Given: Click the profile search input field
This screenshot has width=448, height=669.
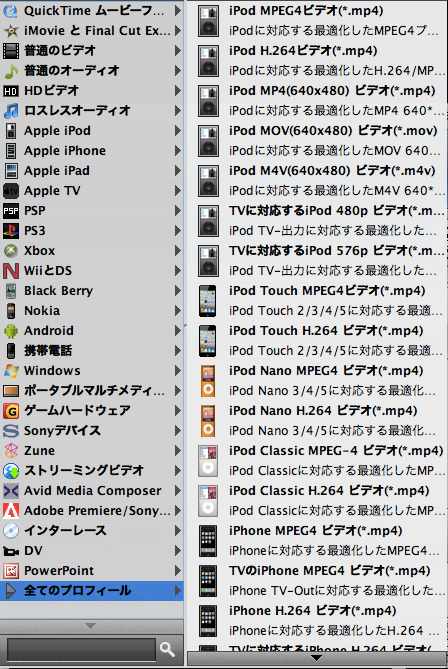Looking at the screenshot, I should (x=81, y=649).
